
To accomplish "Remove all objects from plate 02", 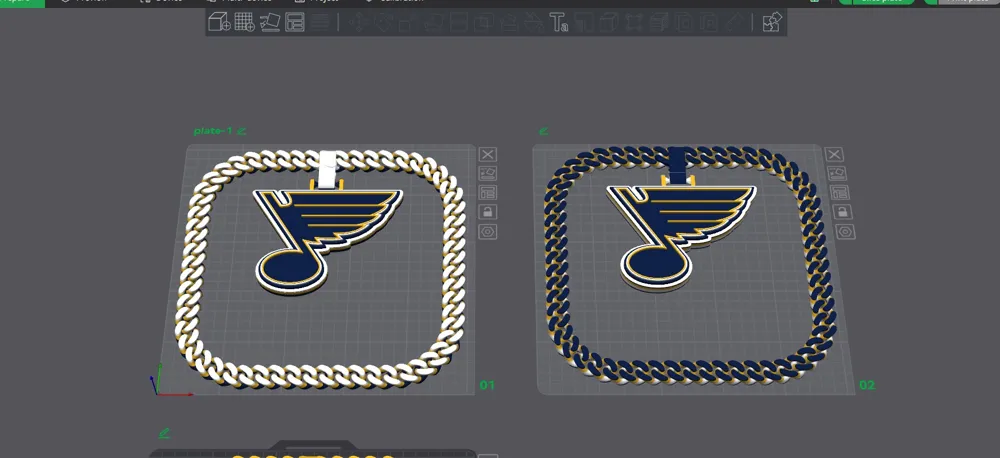I will tap(834, 154).
